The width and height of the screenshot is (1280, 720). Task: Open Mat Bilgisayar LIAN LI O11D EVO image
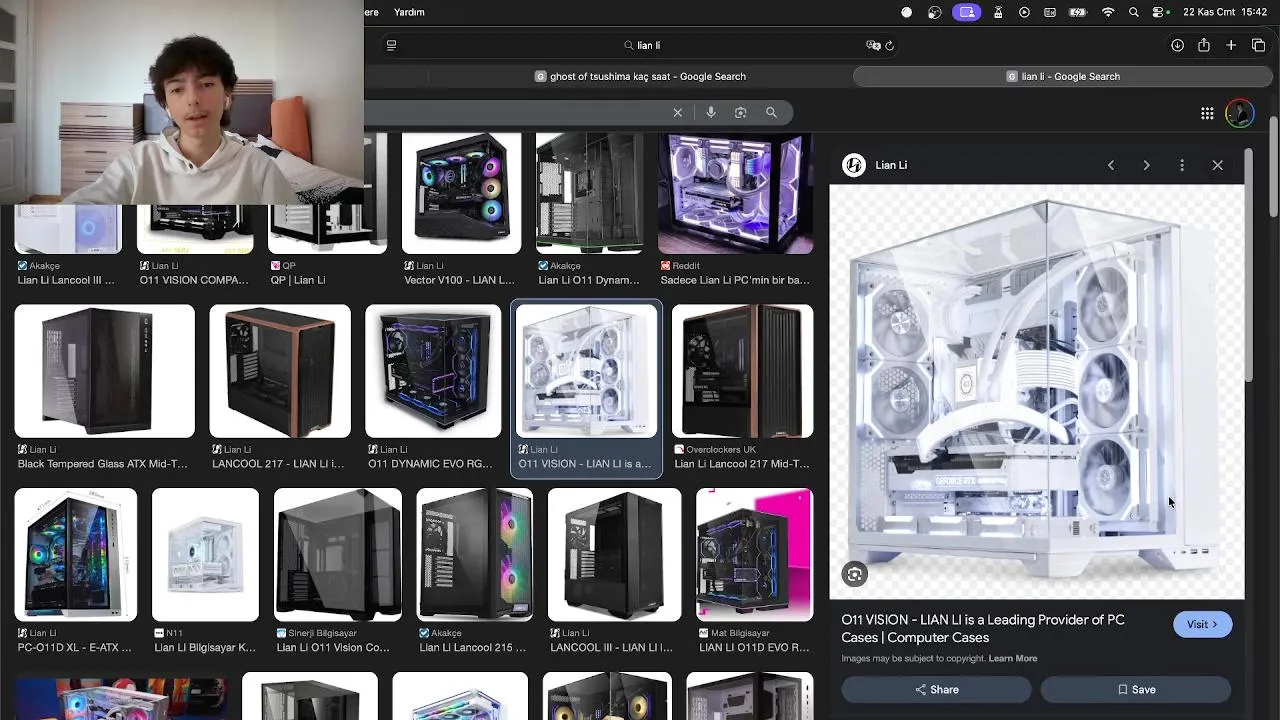pos(755,555)
